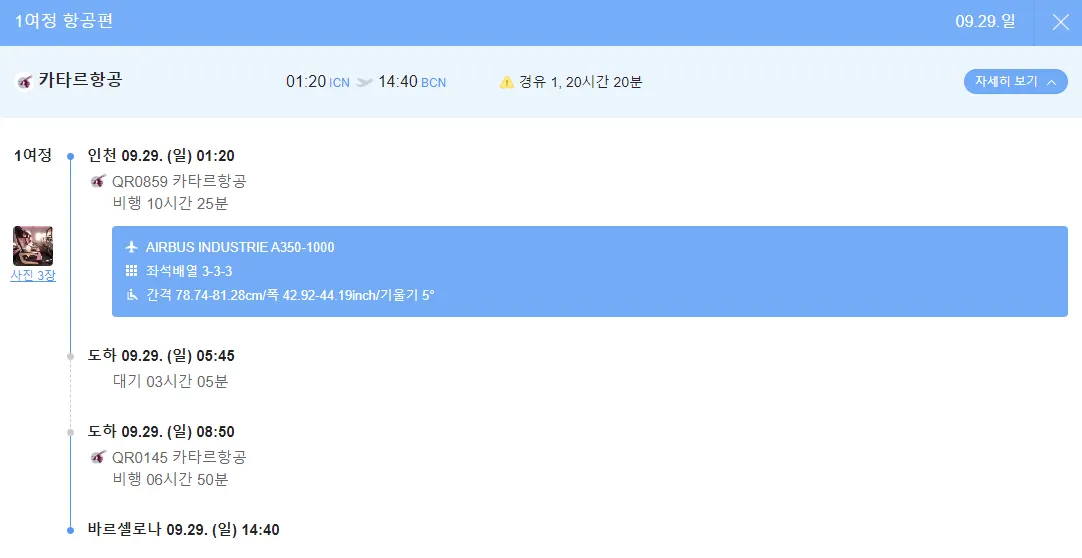Click the 카타르항공 airline name in summary
1082x558 pixels.
tap(80, 80)
